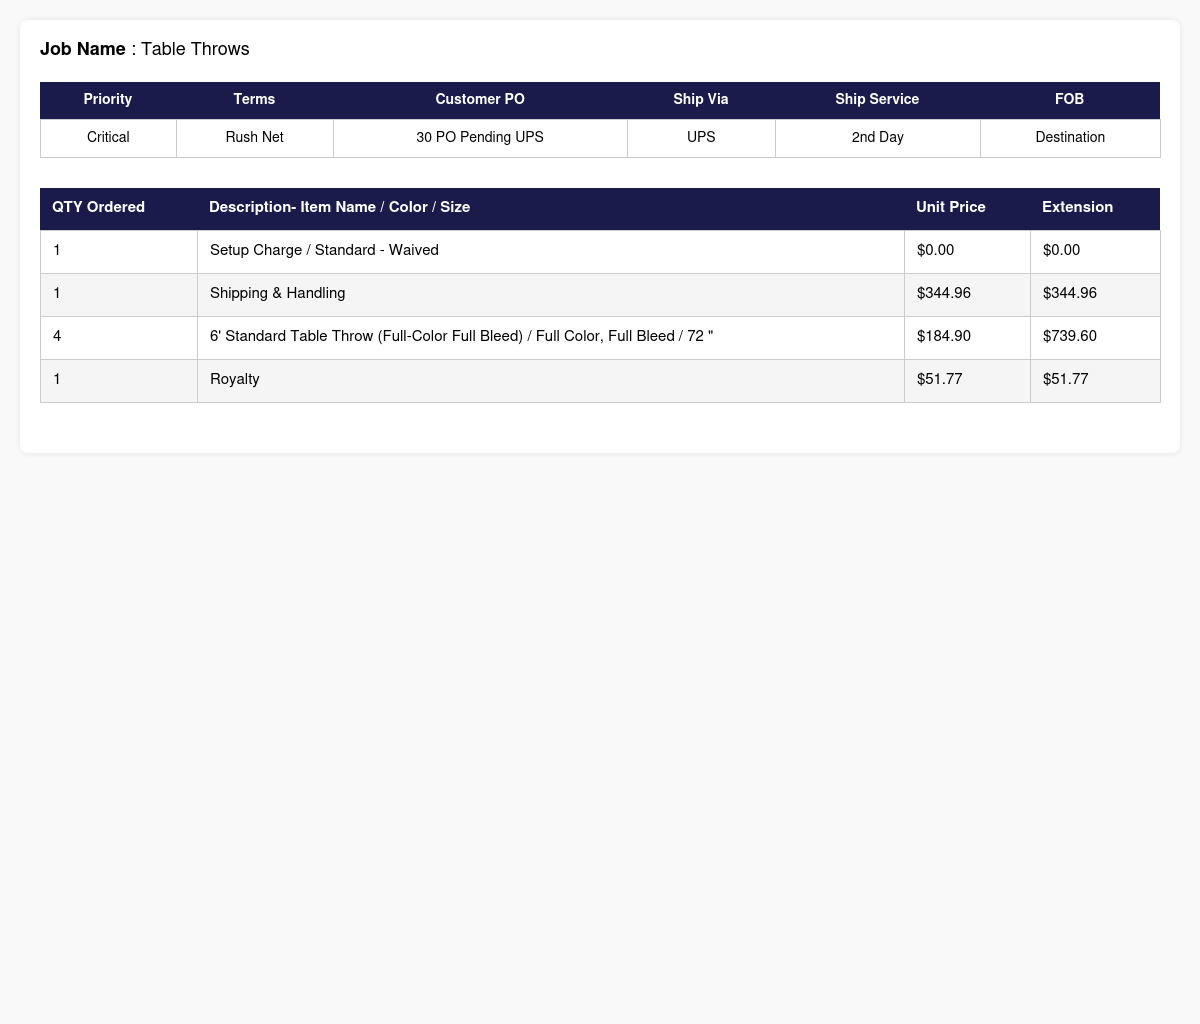Screen dimensions: 1200x1024
Task: Select the 'UPS' ship via cell
Action: pos(701,138)
